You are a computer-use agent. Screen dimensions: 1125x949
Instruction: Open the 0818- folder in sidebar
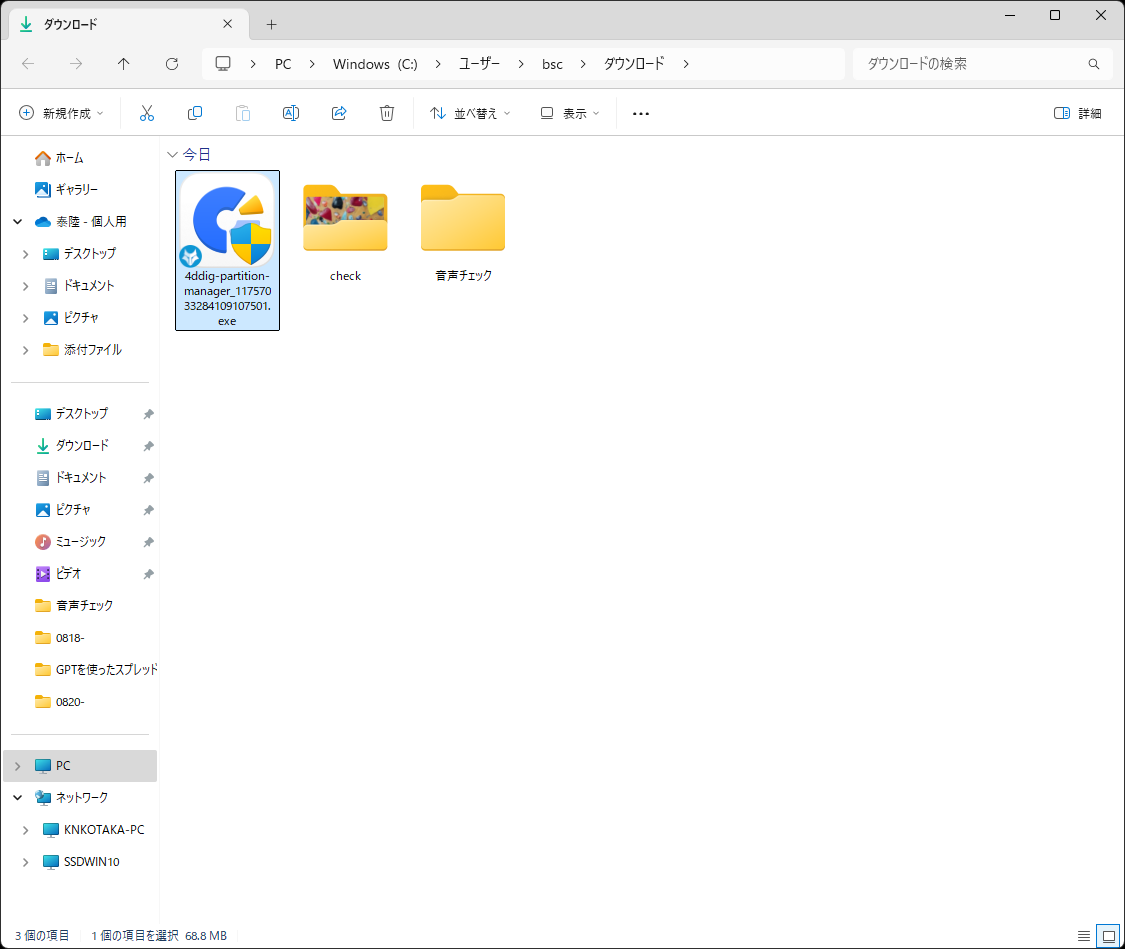[x=59, y=638]
